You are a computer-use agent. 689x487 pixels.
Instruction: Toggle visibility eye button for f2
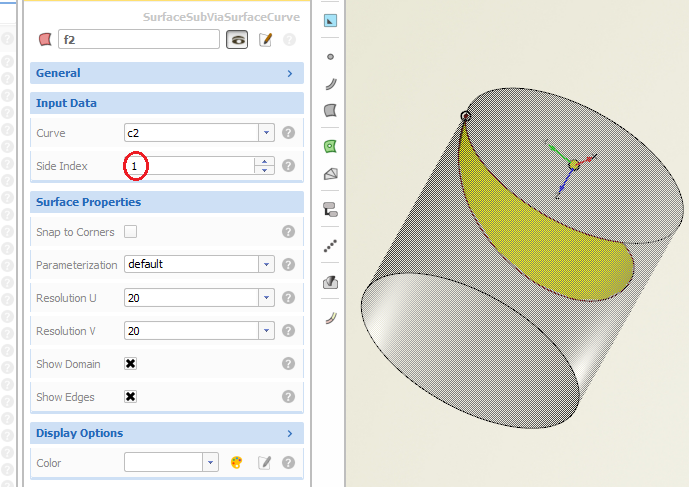237,40
